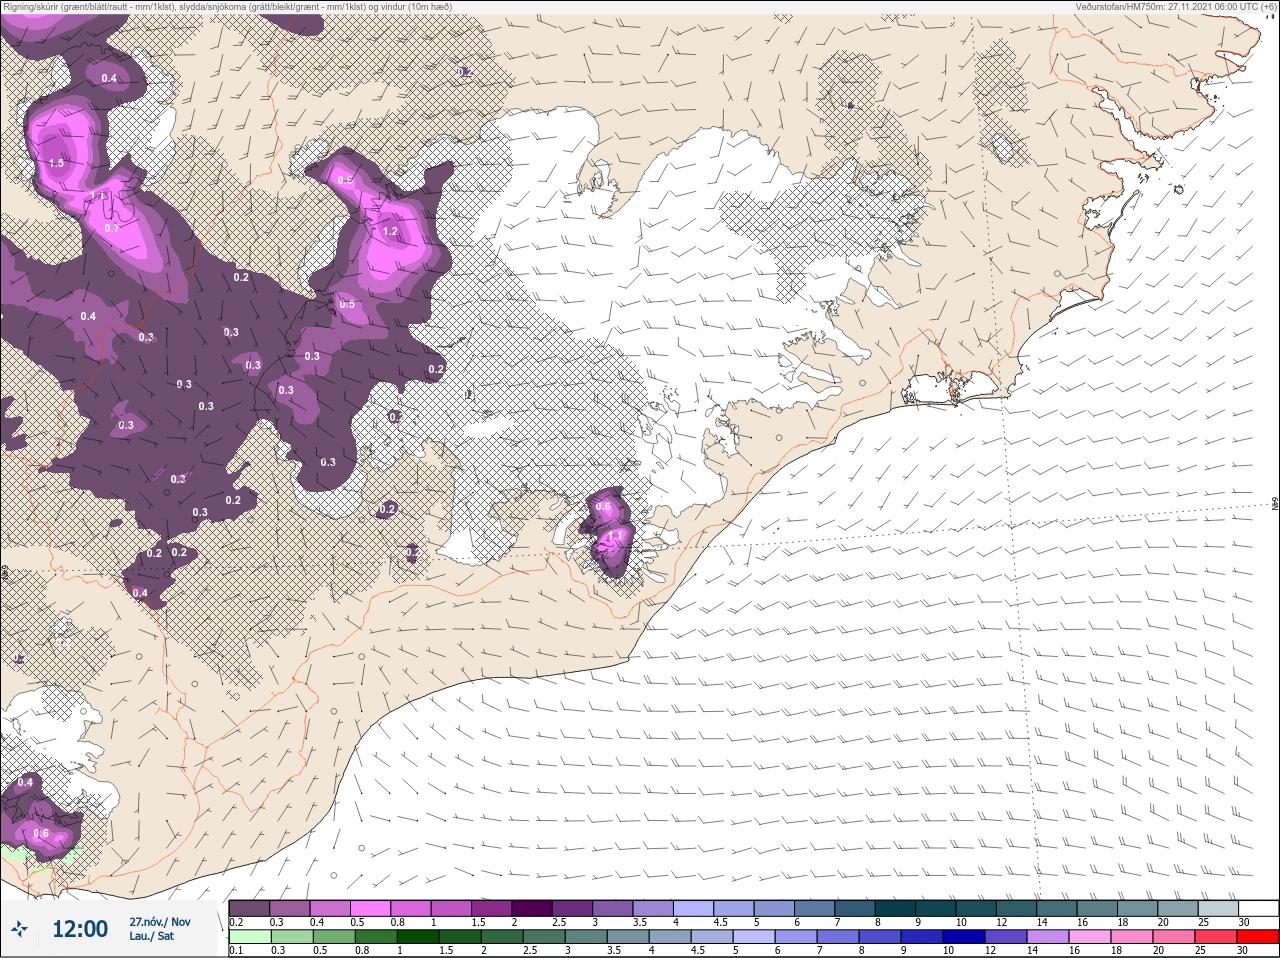Select upper legend swatch labeled 1.5
The image size is (1280, 958).
click(492, 908)
